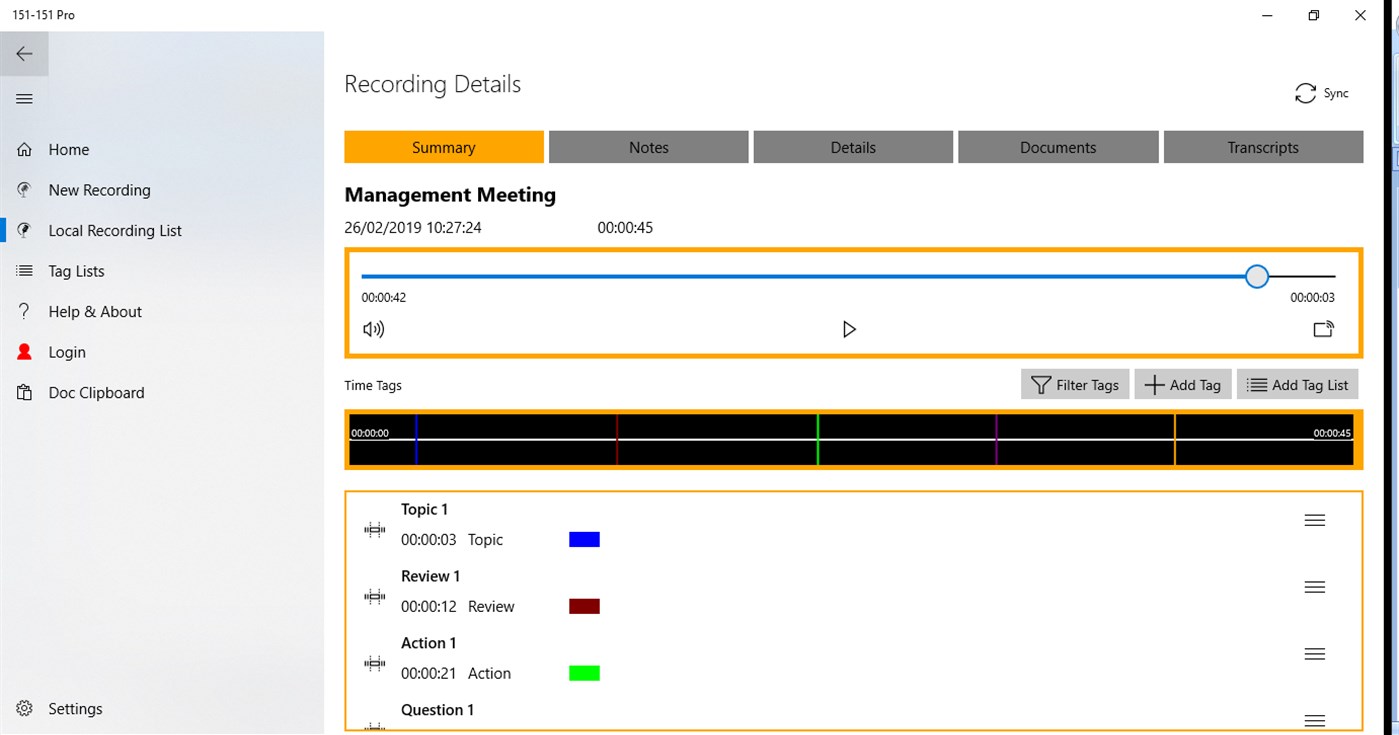The width and height of the screenshot is (1399, 735).
Task: Select the tag marker icon beside Topic 1
Action: (x=374, y=529)
